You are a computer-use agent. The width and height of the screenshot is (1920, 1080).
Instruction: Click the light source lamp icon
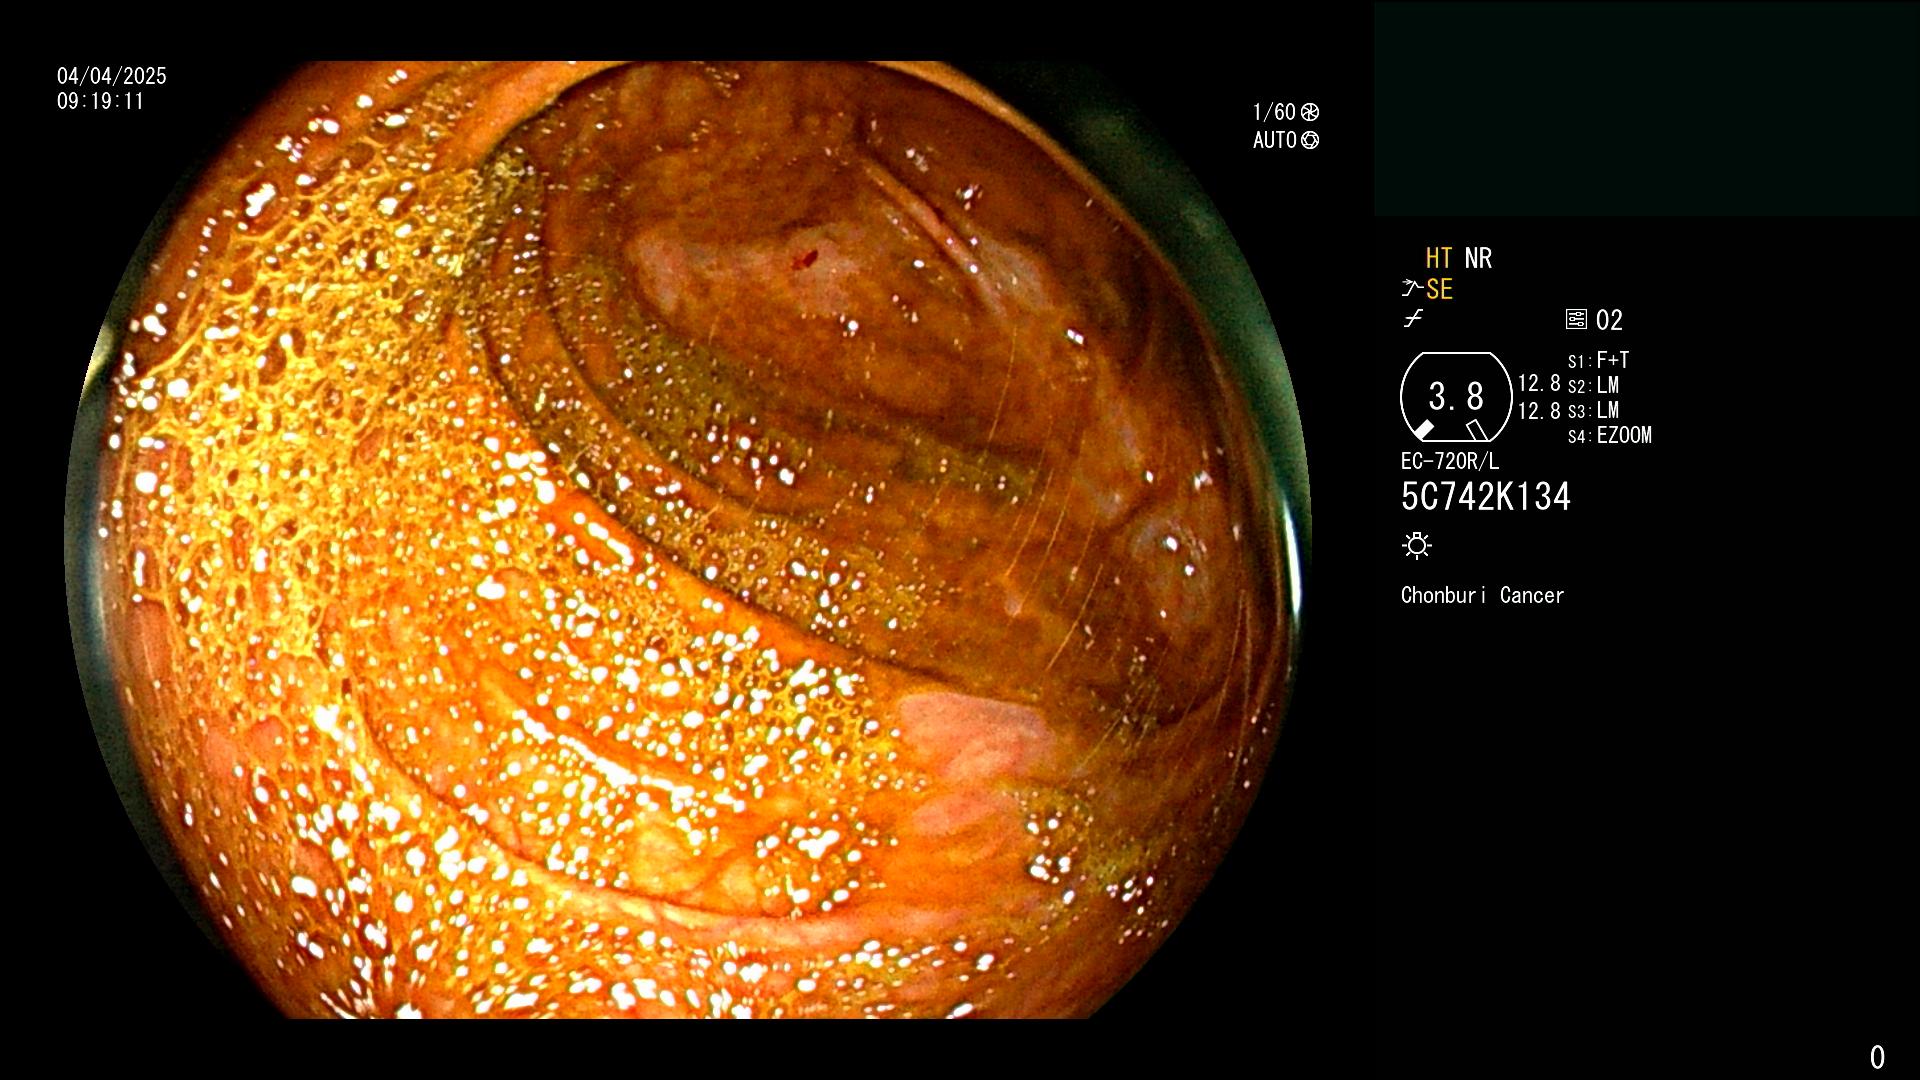coord(1417,545)
